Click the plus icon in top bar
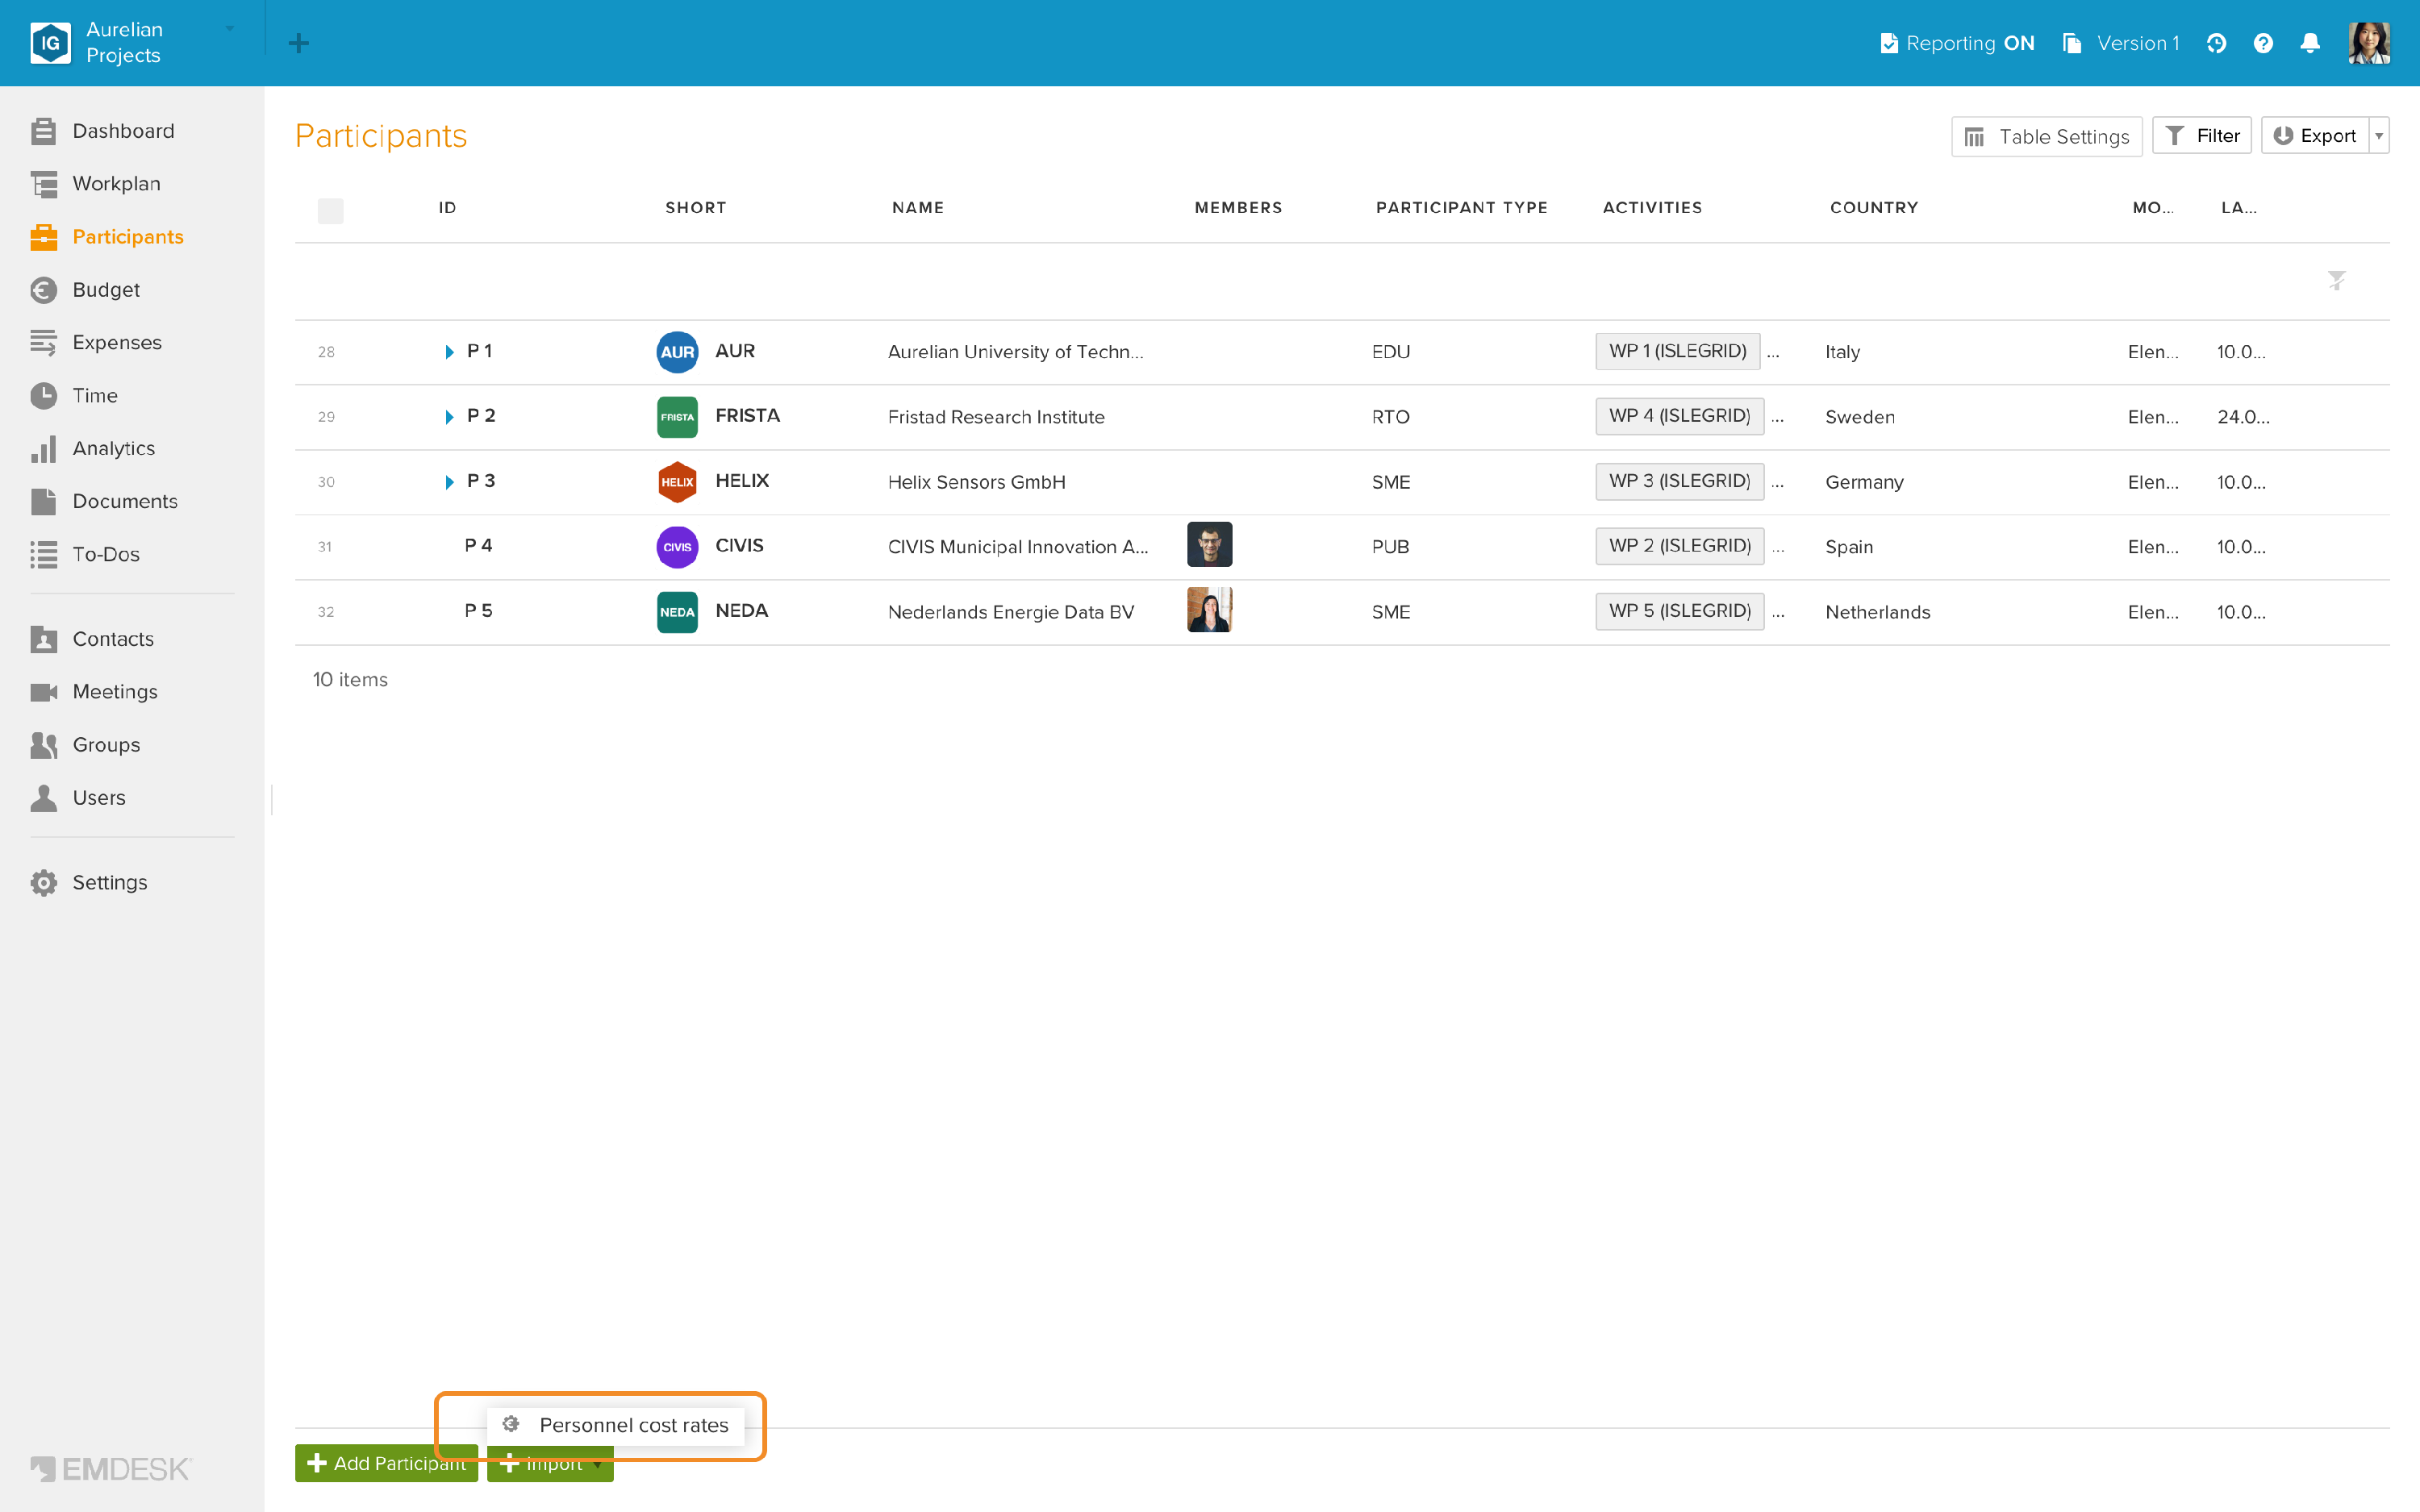Viewport: 2420px width, 1512px height. 298,43
